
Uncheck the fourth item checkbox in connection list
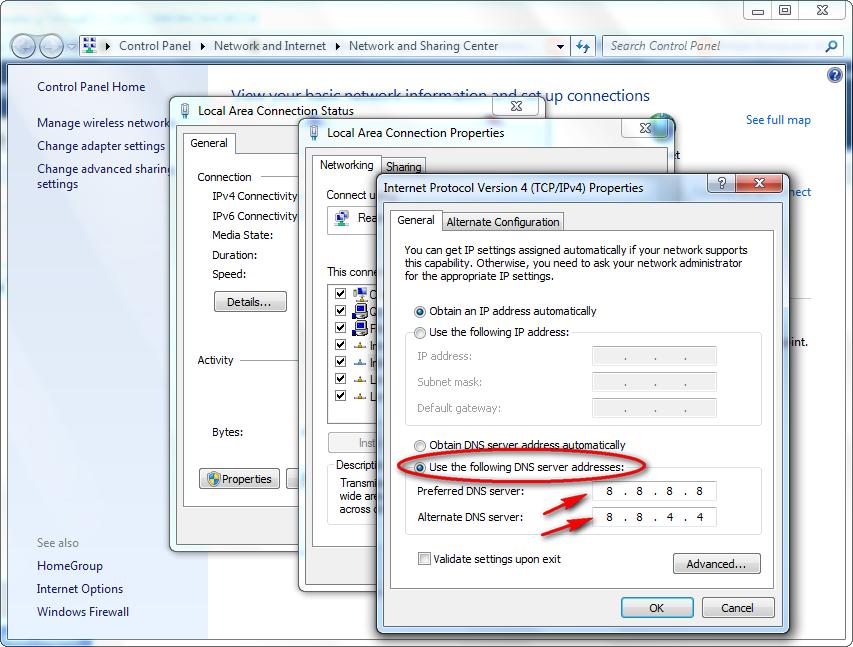(x=341, y=344)
